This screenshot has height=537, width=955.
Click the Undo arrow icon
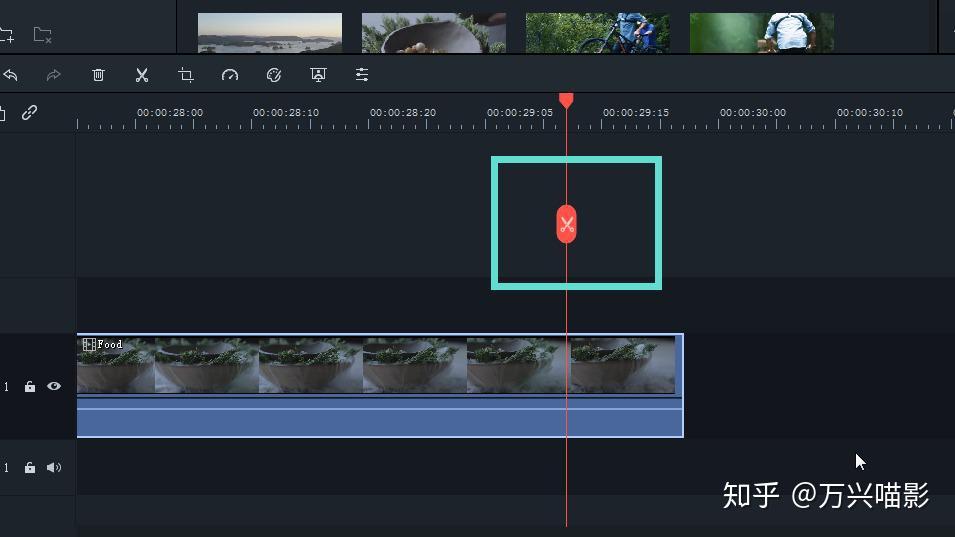10,75
